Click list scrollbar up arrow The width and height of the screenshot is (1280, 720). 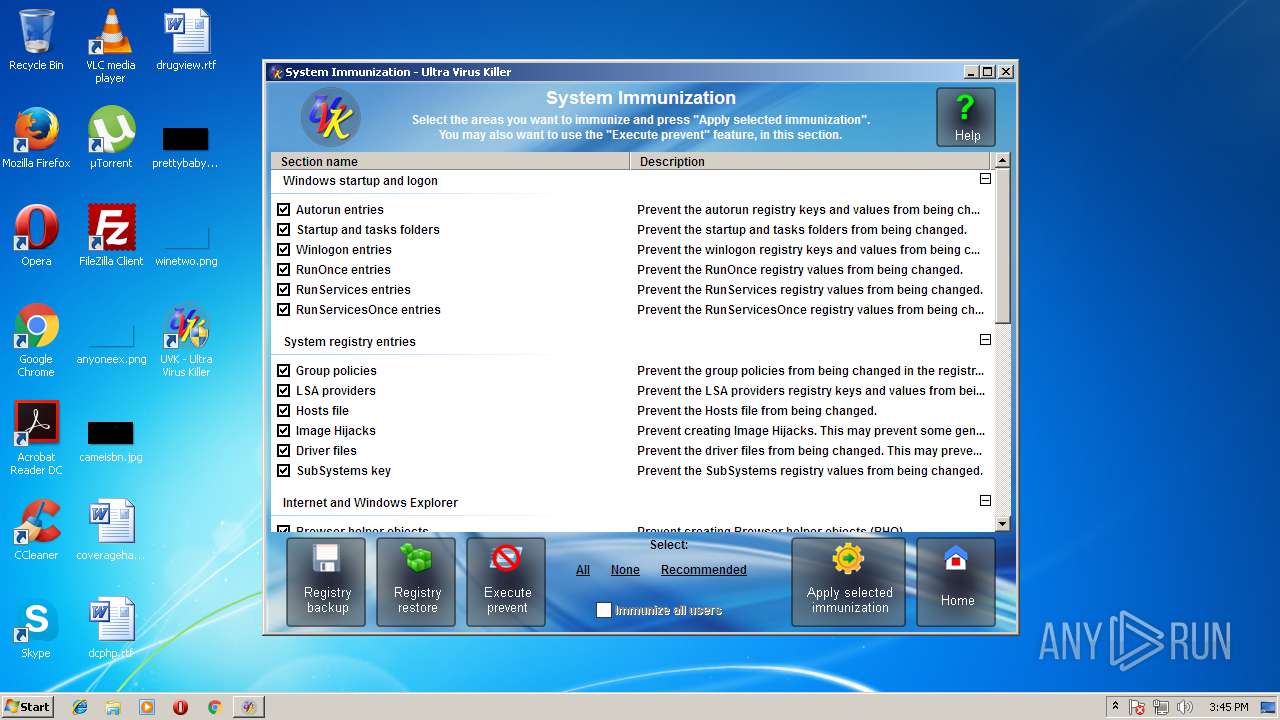point(1002,160)
